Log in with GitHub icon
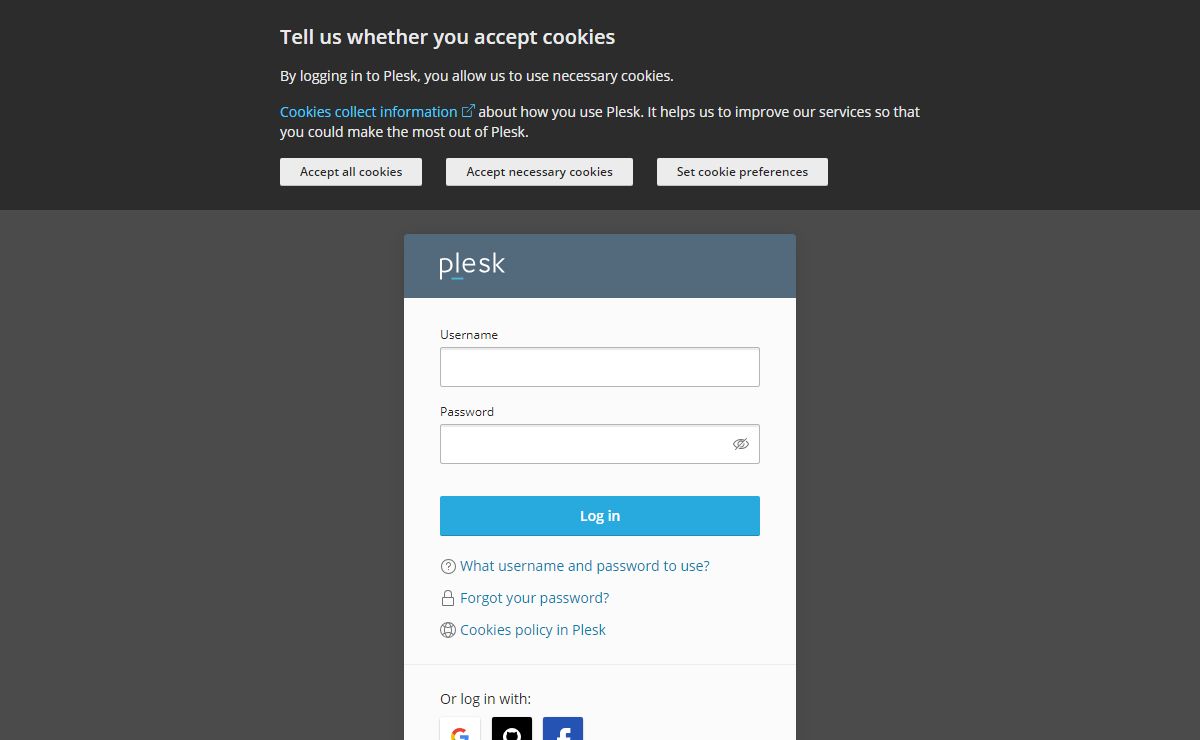Image resolution: width=1200 pixels, height=740 pixels. coord(512,732)
